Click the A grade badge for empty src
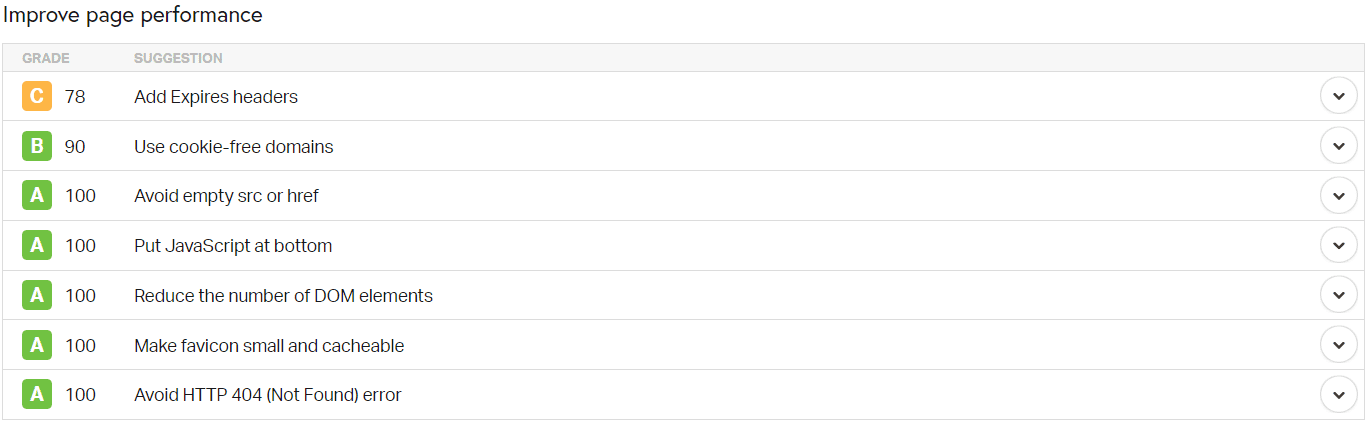Screen dimensions: 1366x423 tap(37, 196)
